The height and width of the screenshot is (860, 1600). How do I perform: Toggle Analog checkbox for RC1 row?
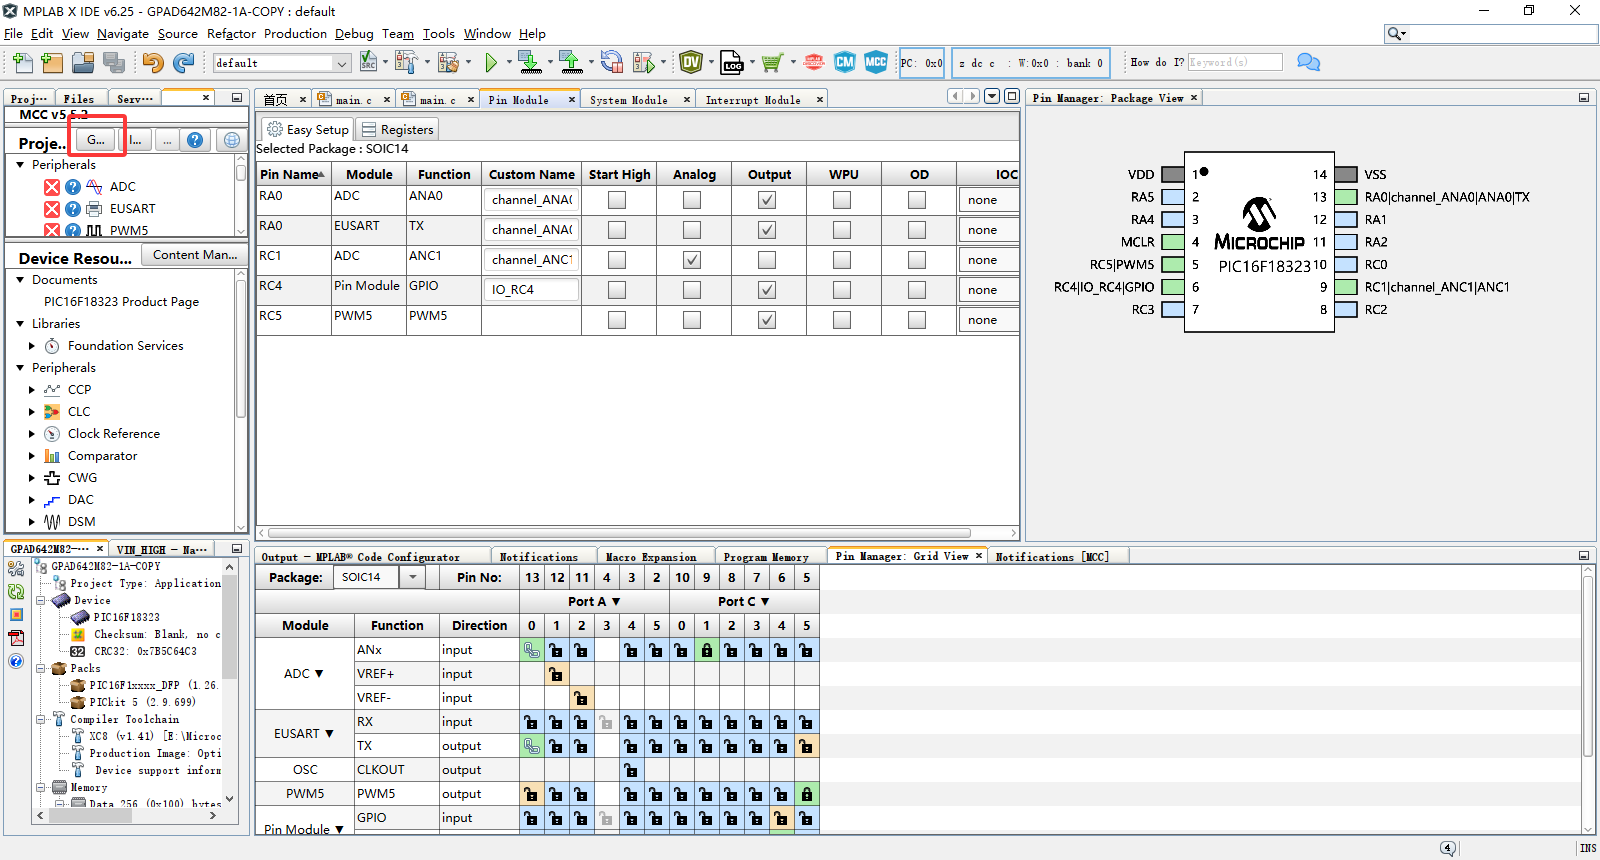tap(692, 260)
